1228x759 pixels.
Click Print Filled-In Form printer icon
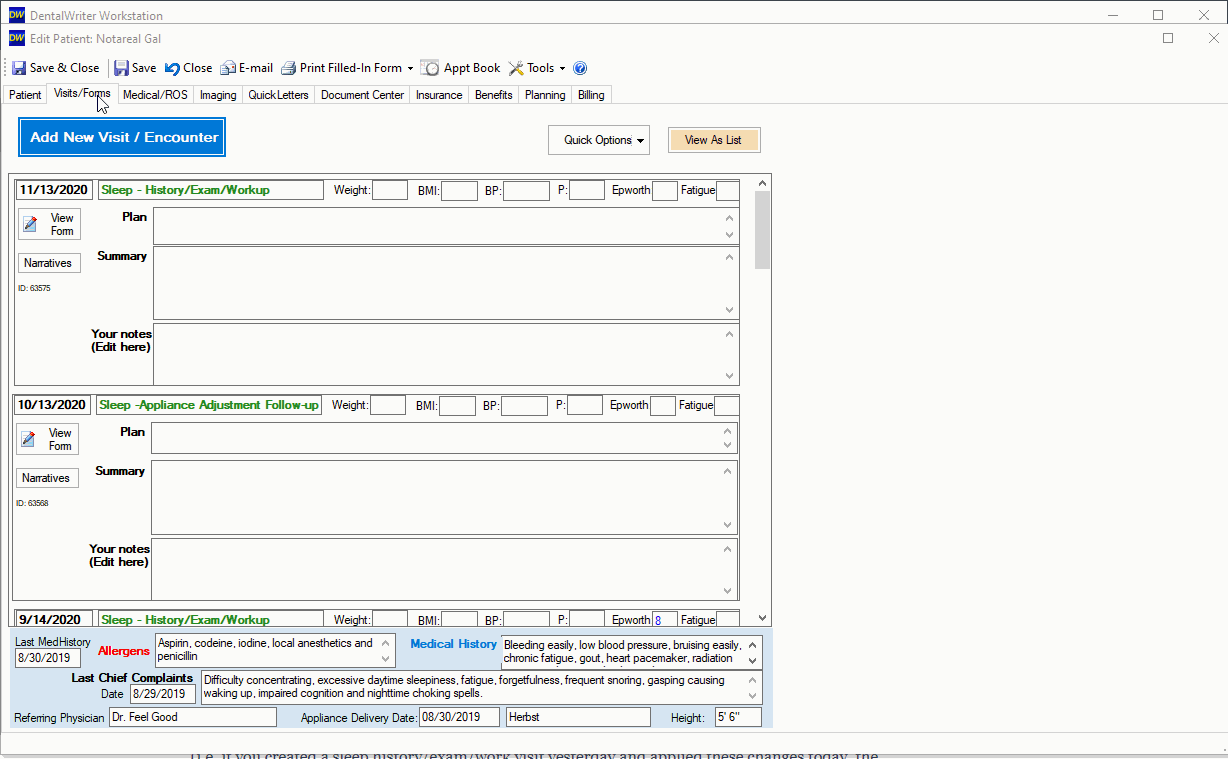289,68
